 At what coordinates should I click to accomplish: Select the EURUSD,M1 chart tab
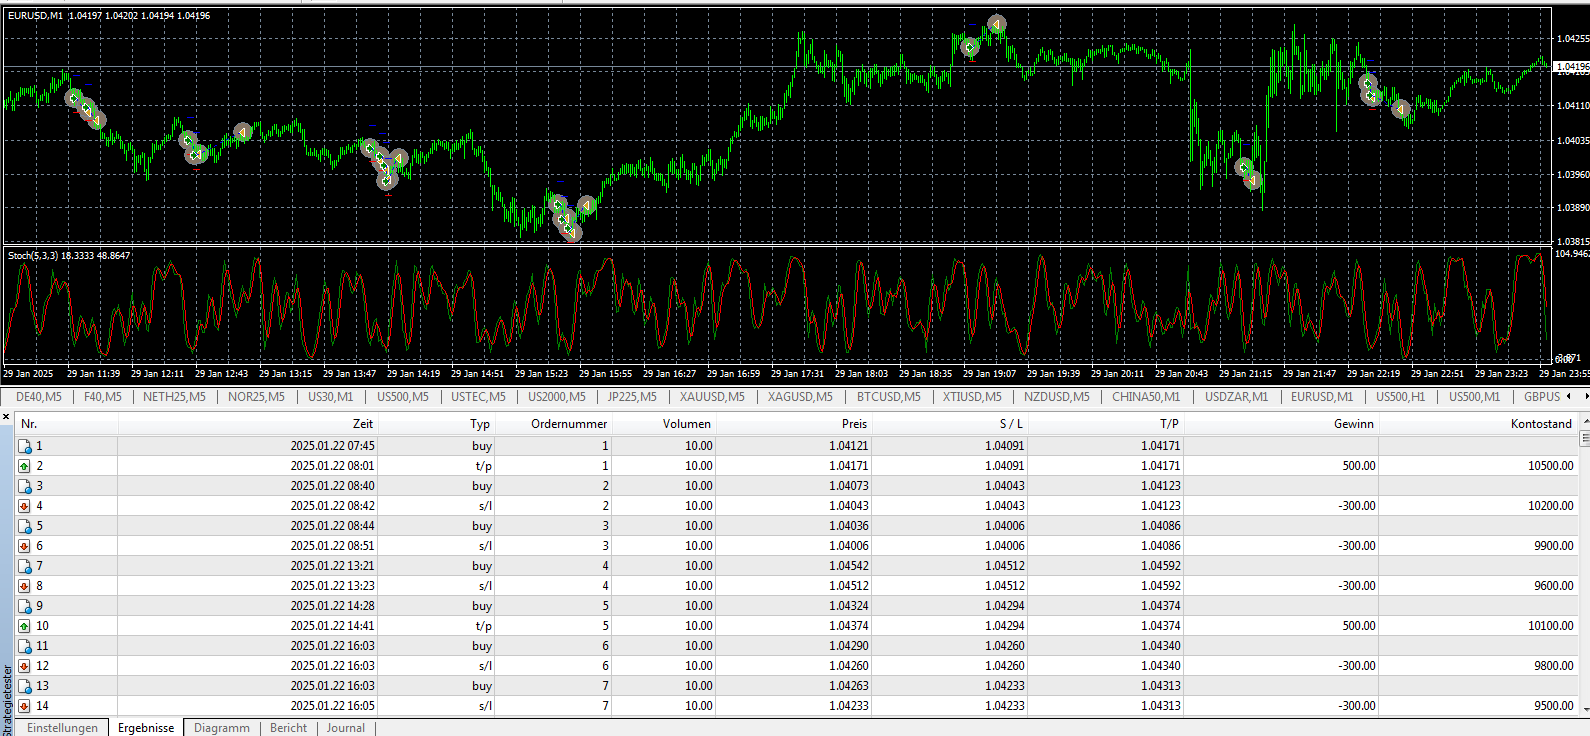tap(1322, 397)
